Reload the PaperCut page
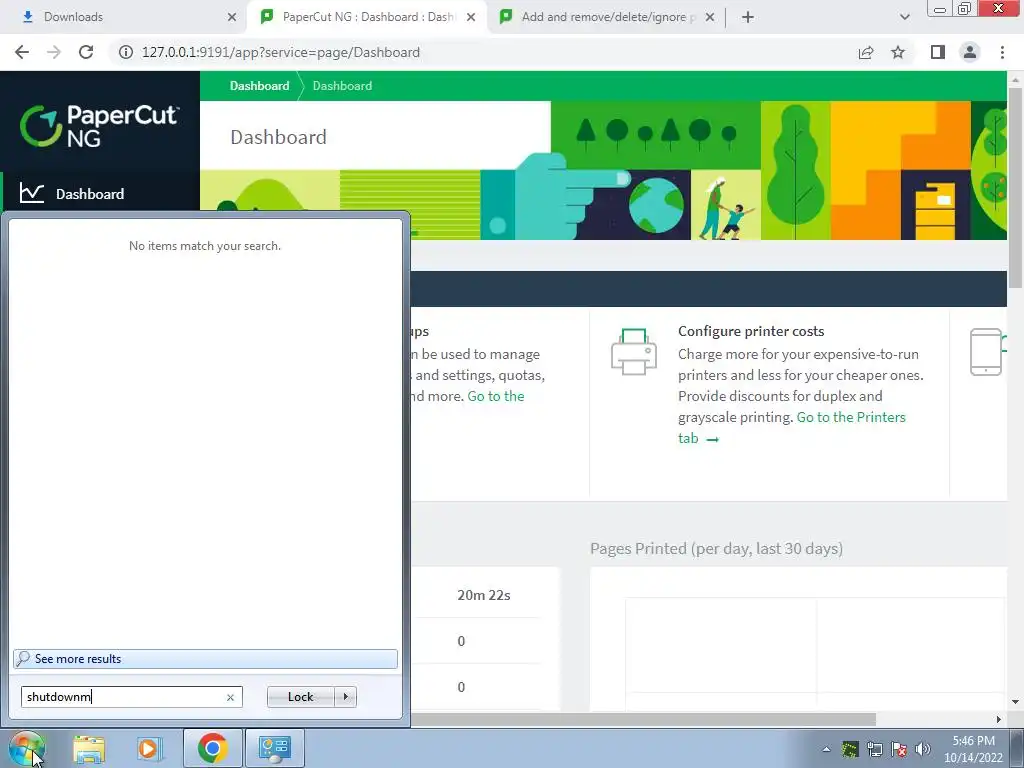Image resolution: width=1024 pixels, height=768 pixels. point(86,52)
